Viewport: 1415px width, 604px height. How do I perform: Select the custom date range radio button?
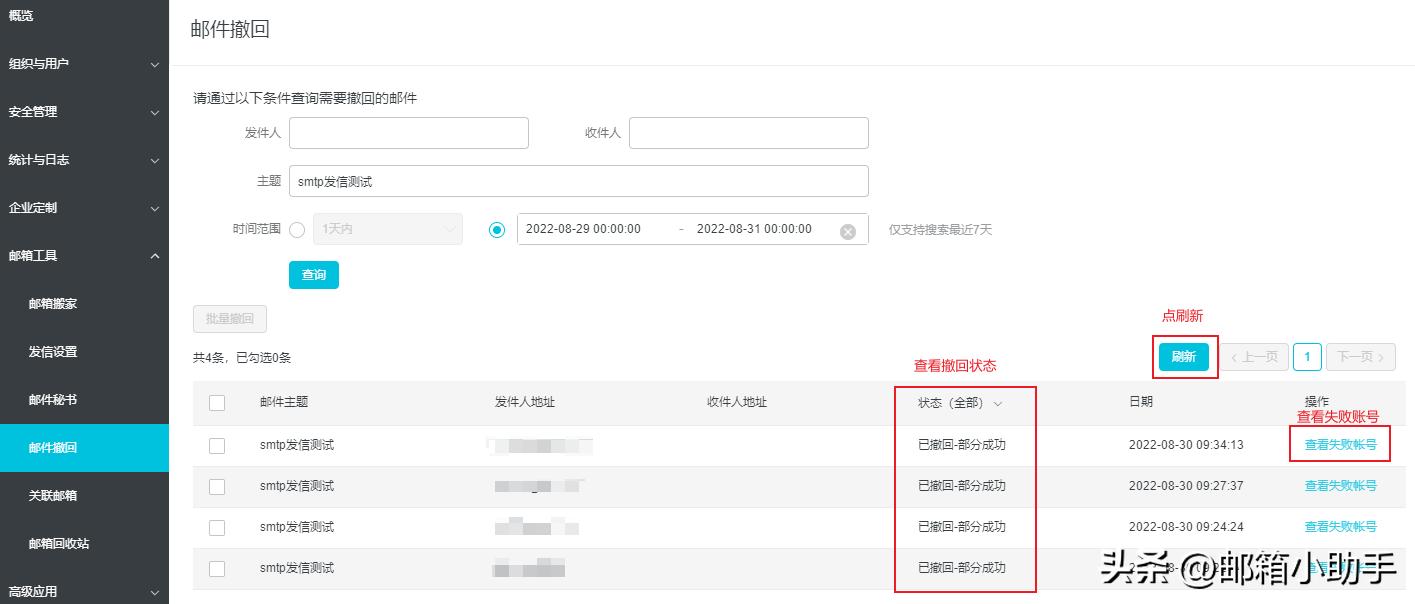point(498,229)
